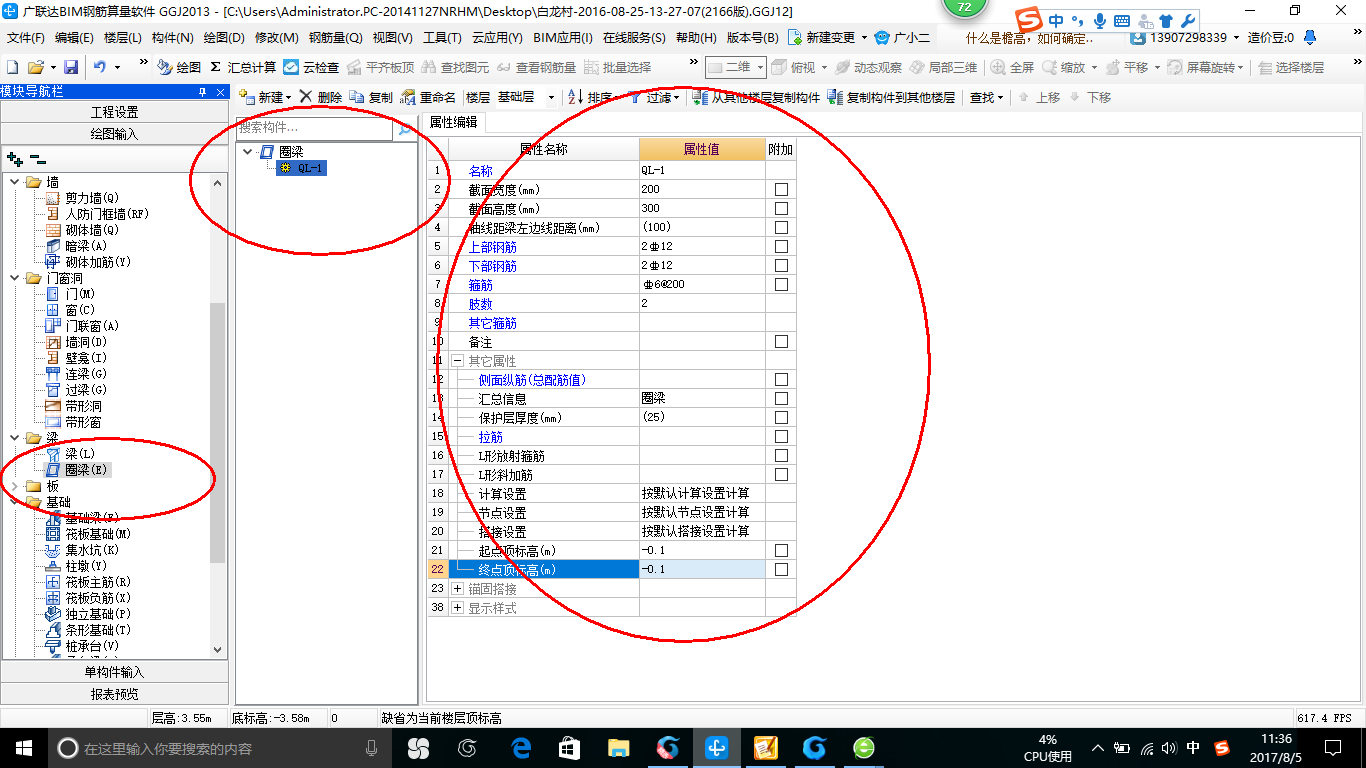Tick 附加 checkbox for 截面高度(mm)
Viewport: 1366px width, 768px height.
[x=781, y=208]
